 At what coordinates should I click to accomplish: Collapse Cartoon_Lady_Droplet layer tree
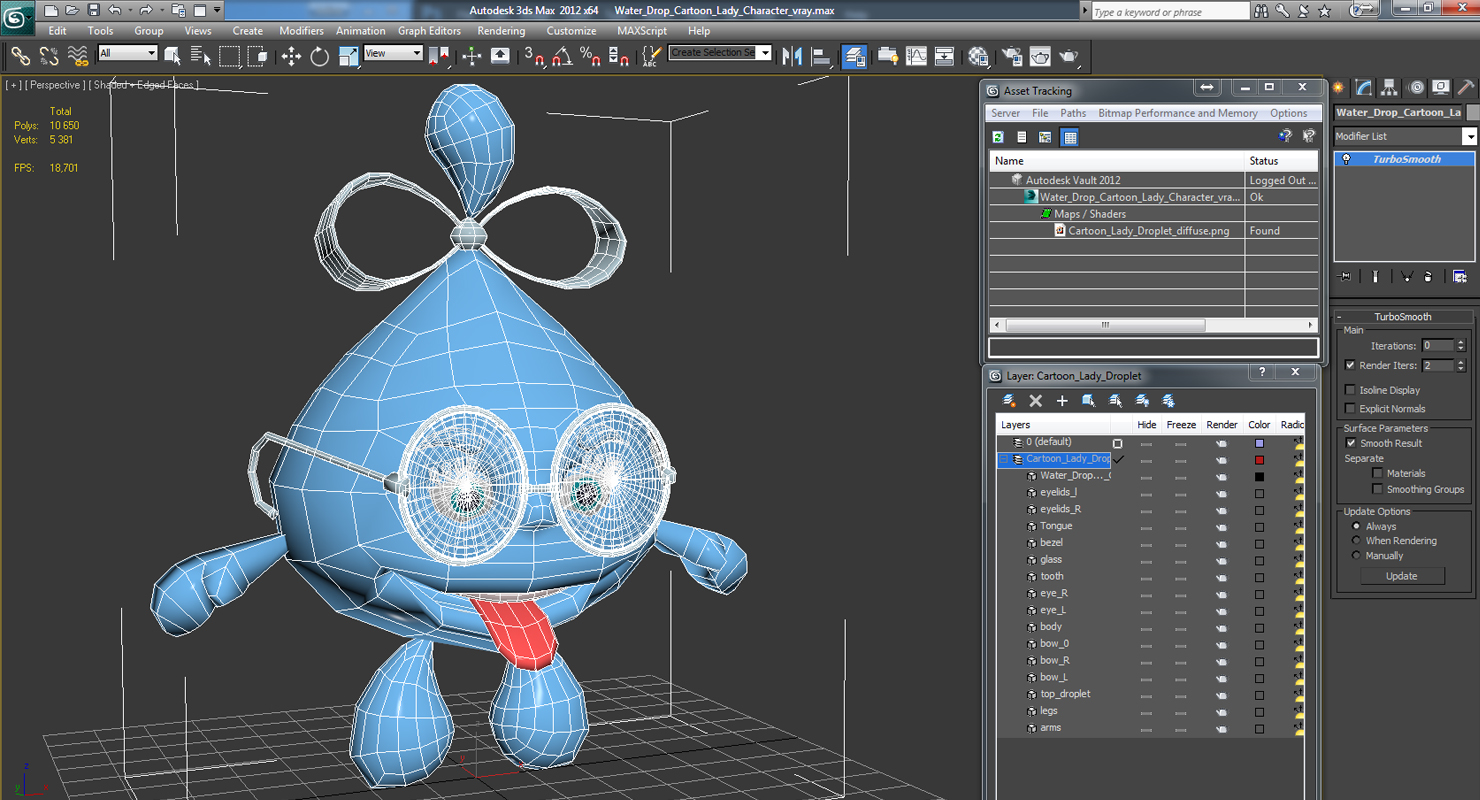click(x=1003, y=459)
